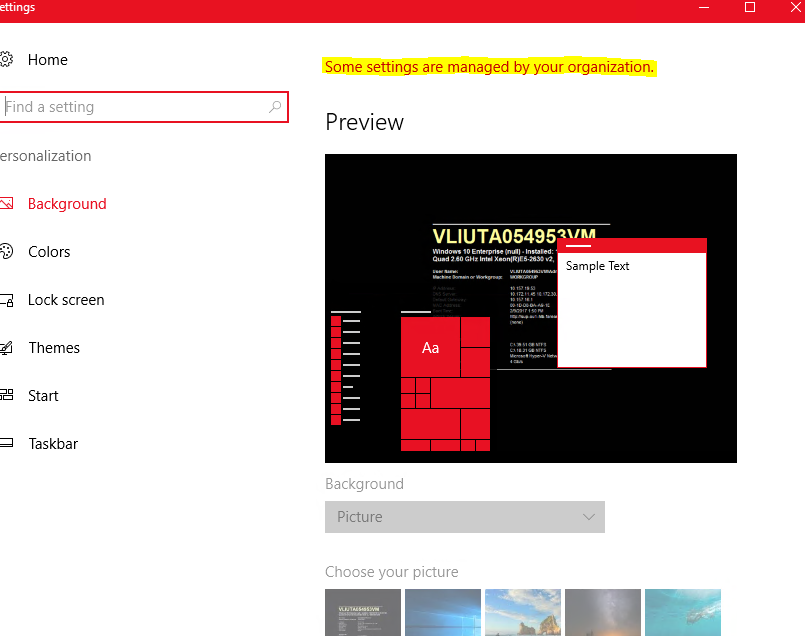Close the Settings window
This screenshot has width=805, height=636.
point(795,8)
